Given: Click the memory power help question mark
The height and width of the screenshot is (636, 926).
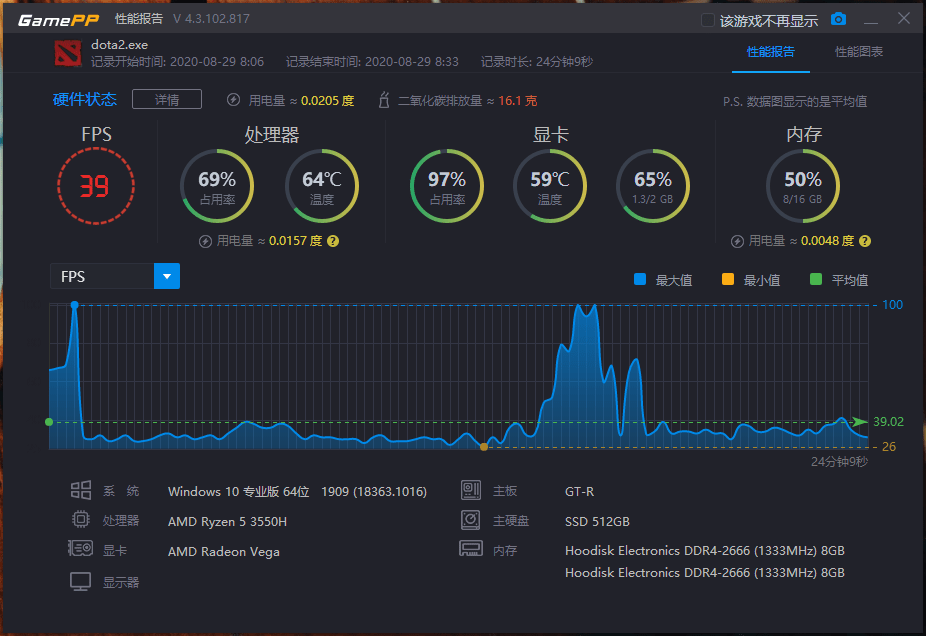Looking at the screenshot, I should (x=865, y=241).
